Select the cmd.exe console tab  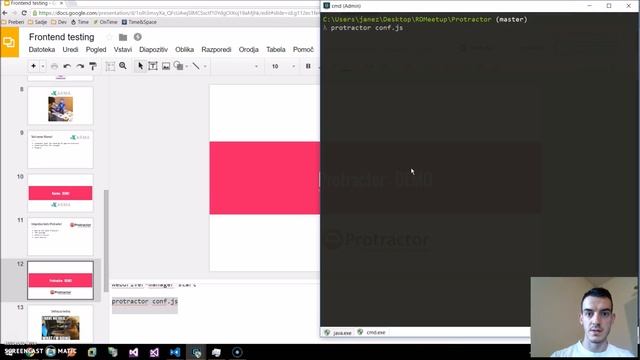pyautogui.click(x=372, y=332)
